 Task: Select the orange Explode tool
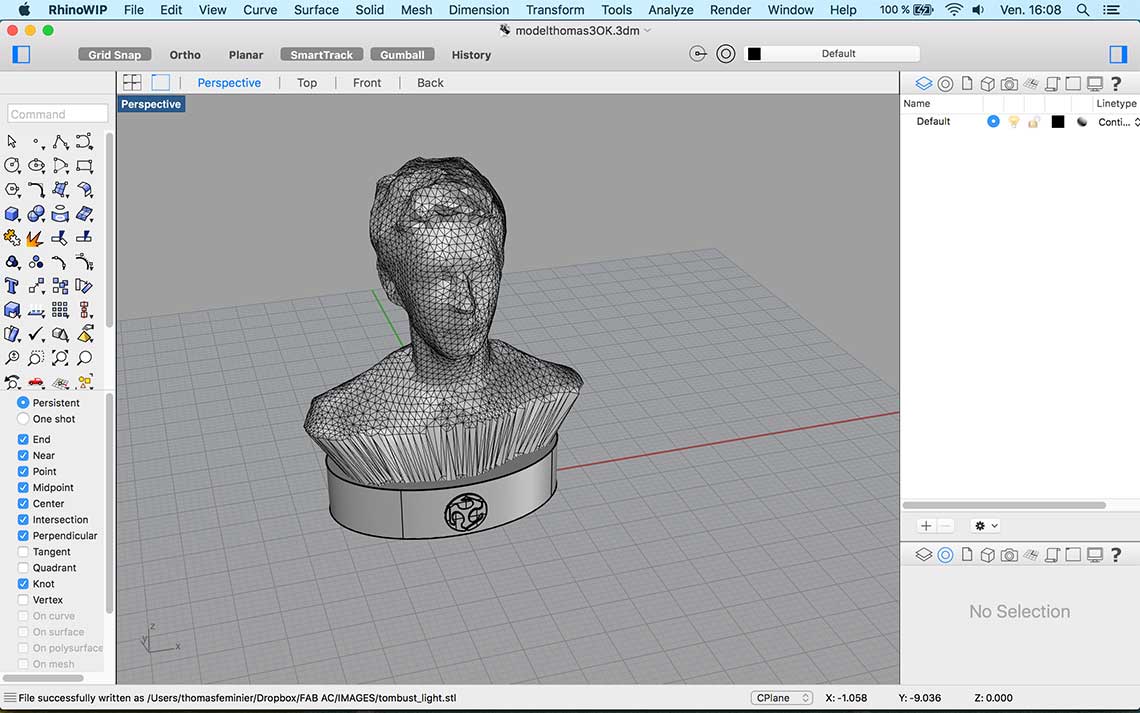[x=36, y=238]
